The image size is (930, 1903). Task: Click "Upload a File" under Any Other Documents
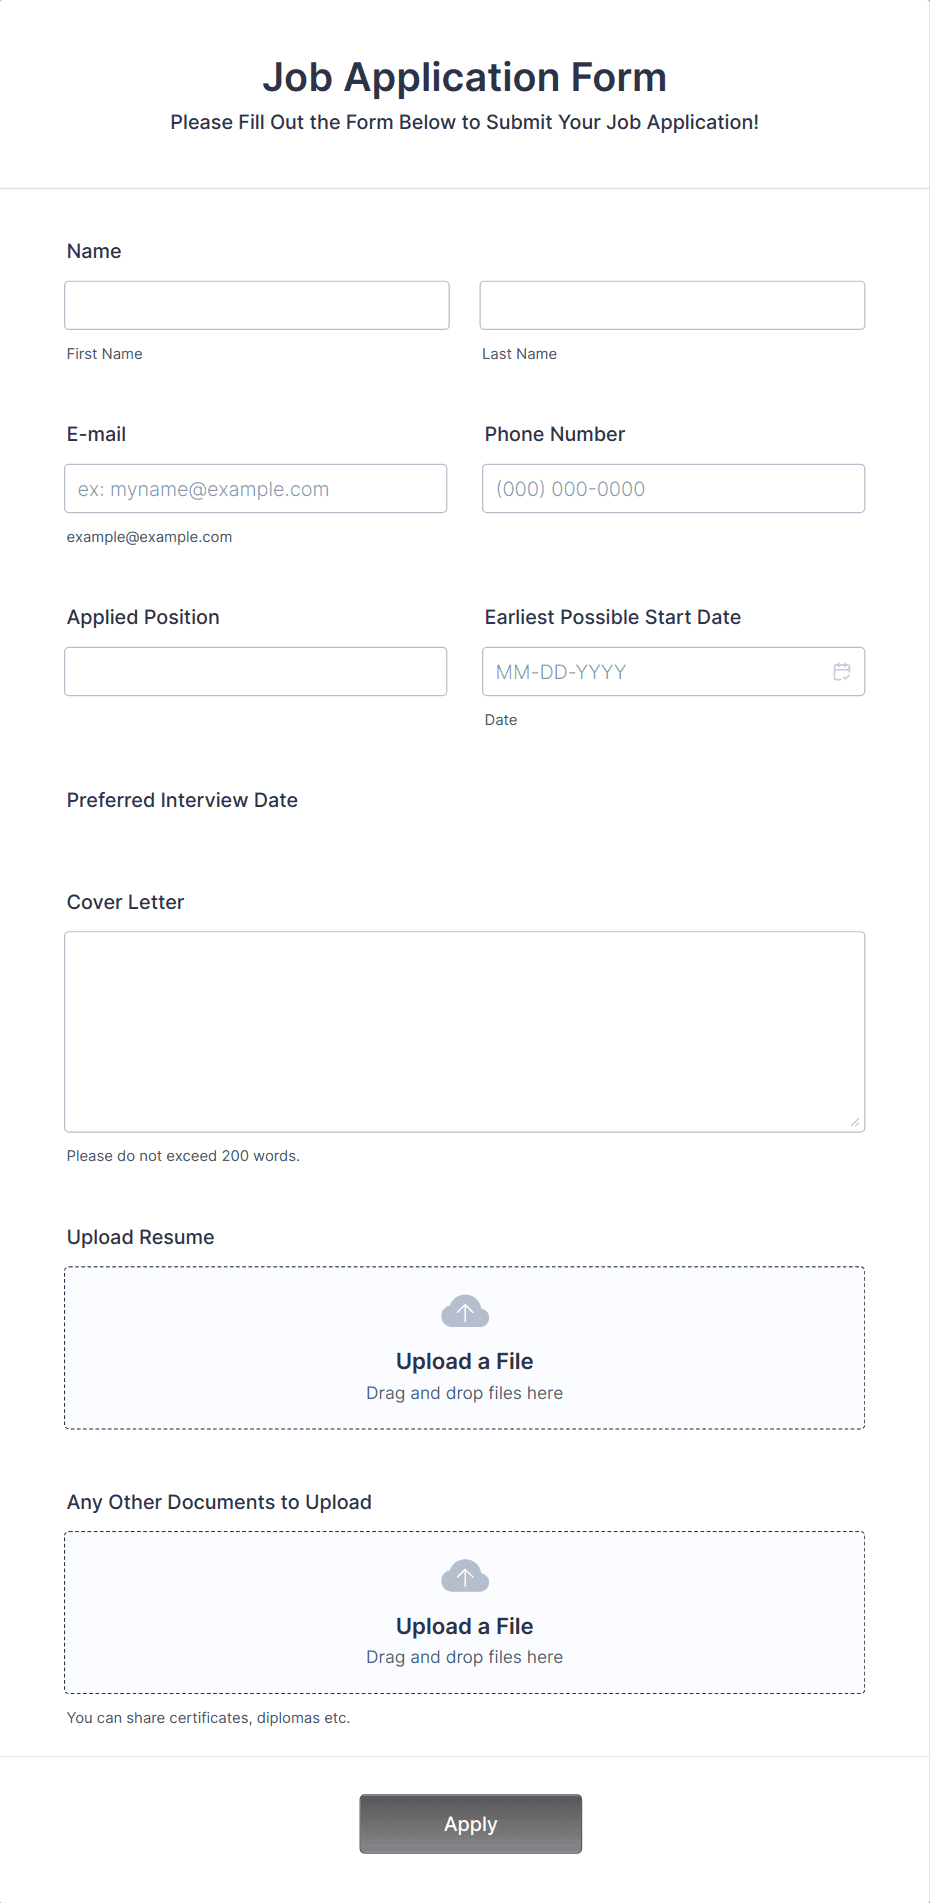click(465, 1626)
